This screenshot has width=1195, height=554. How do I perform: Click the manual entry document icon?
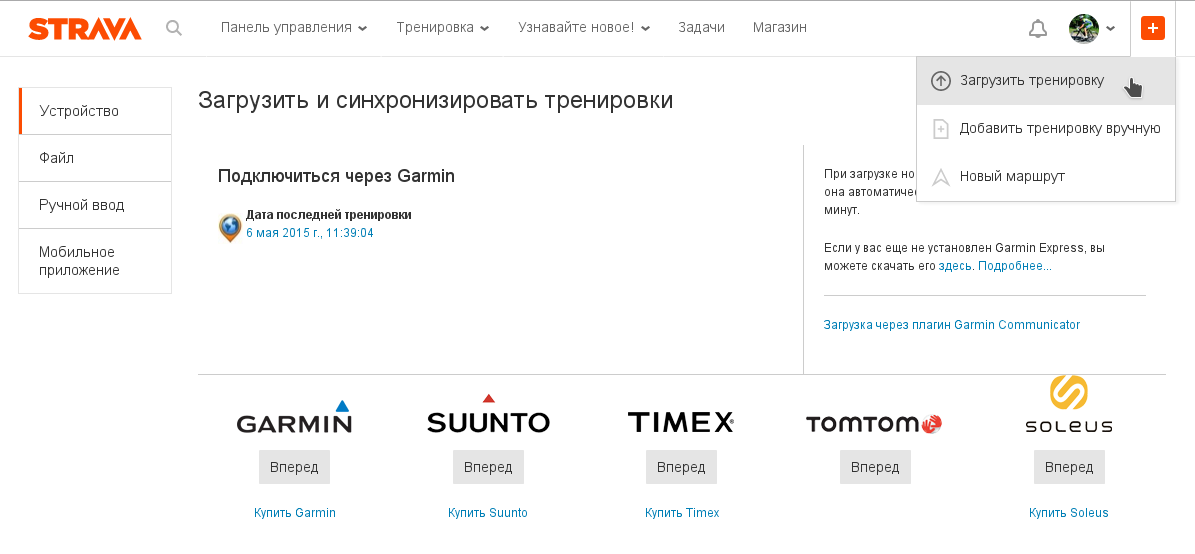[x=941, y=129]
